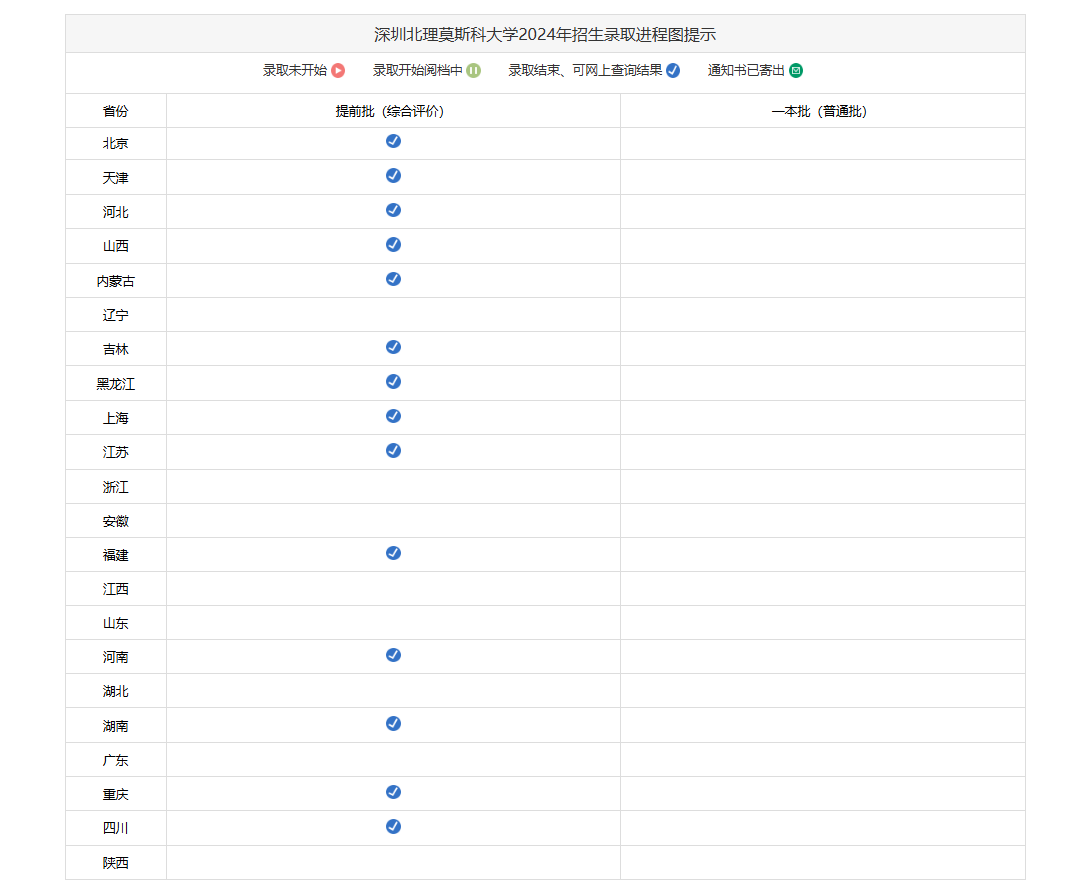The width and height of the screenshot is (1075, 893).
Task: Click the blue check in 河北 row
Action: pyautogui.click(x=394, y=210)
